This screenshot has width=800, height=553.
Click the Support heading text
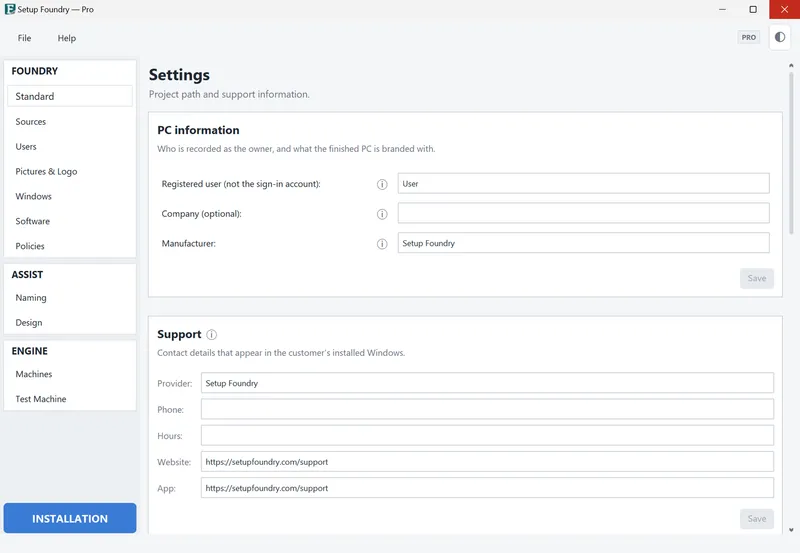point(179,334)
